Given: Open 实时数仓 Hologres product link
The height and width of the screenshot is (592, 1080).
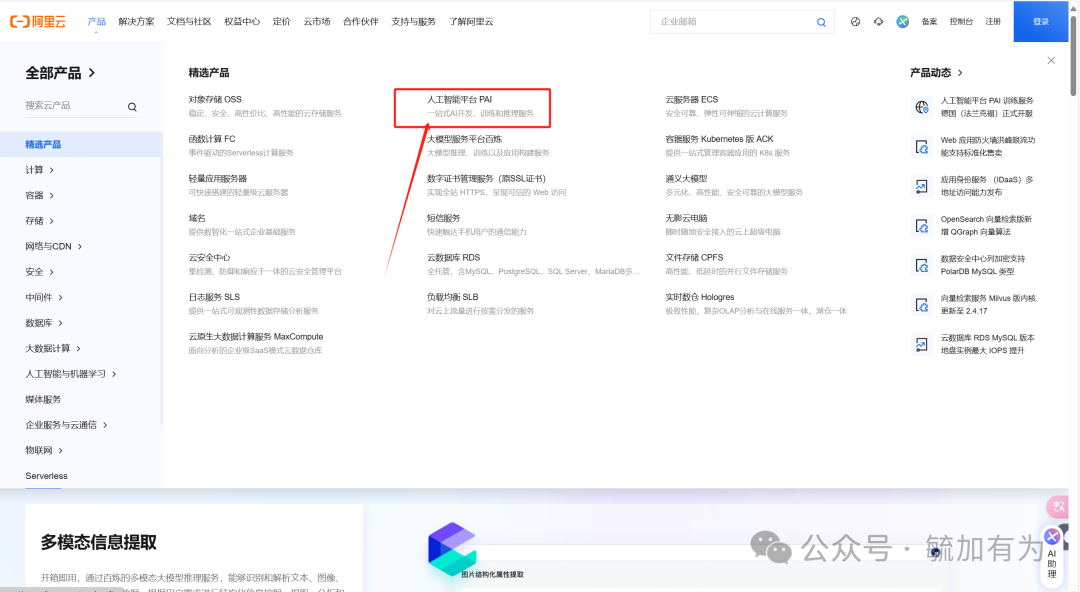Looking at the screenshot, I should (x=700, y=297).
